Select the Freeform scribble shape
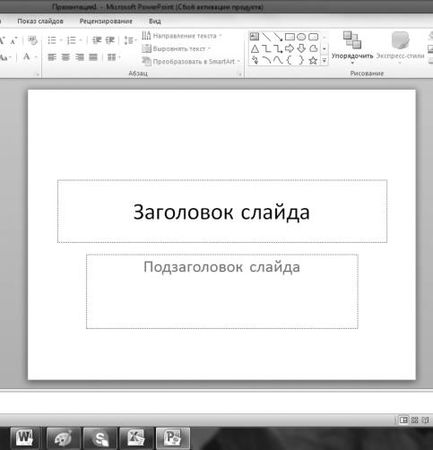 [x=255, y=60]
